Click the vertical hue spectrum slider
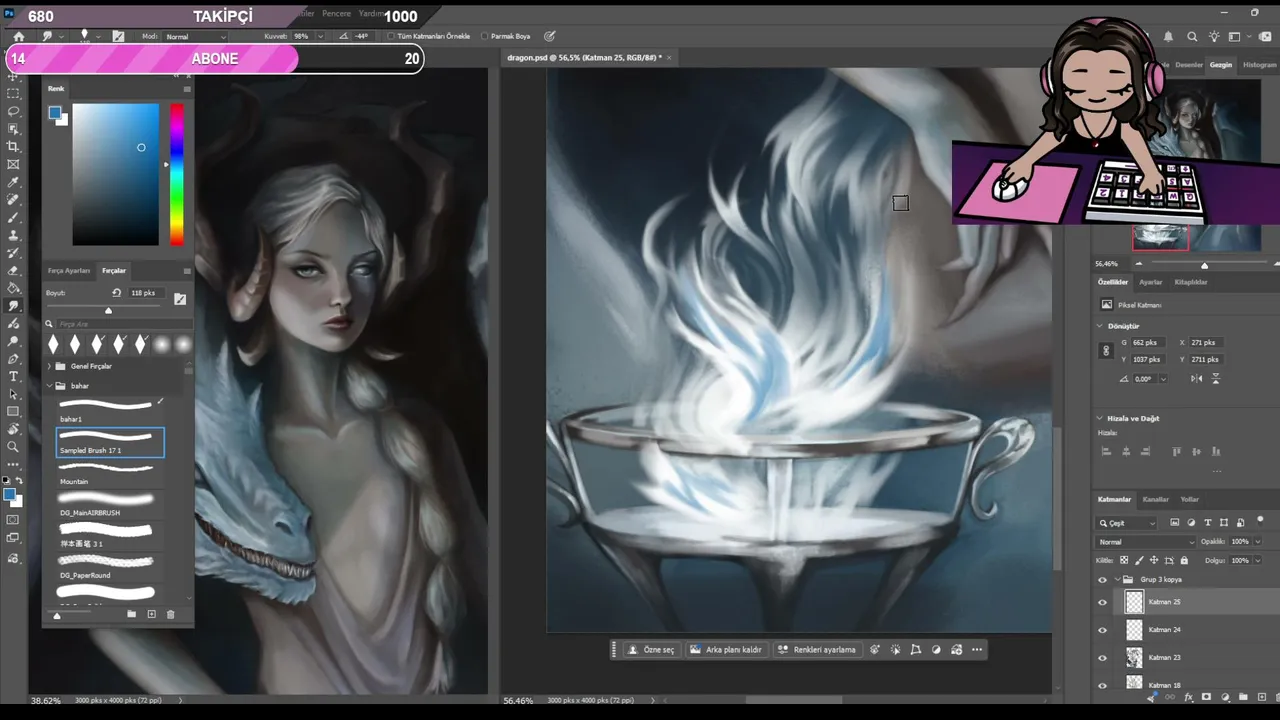 tap(176, 174)
